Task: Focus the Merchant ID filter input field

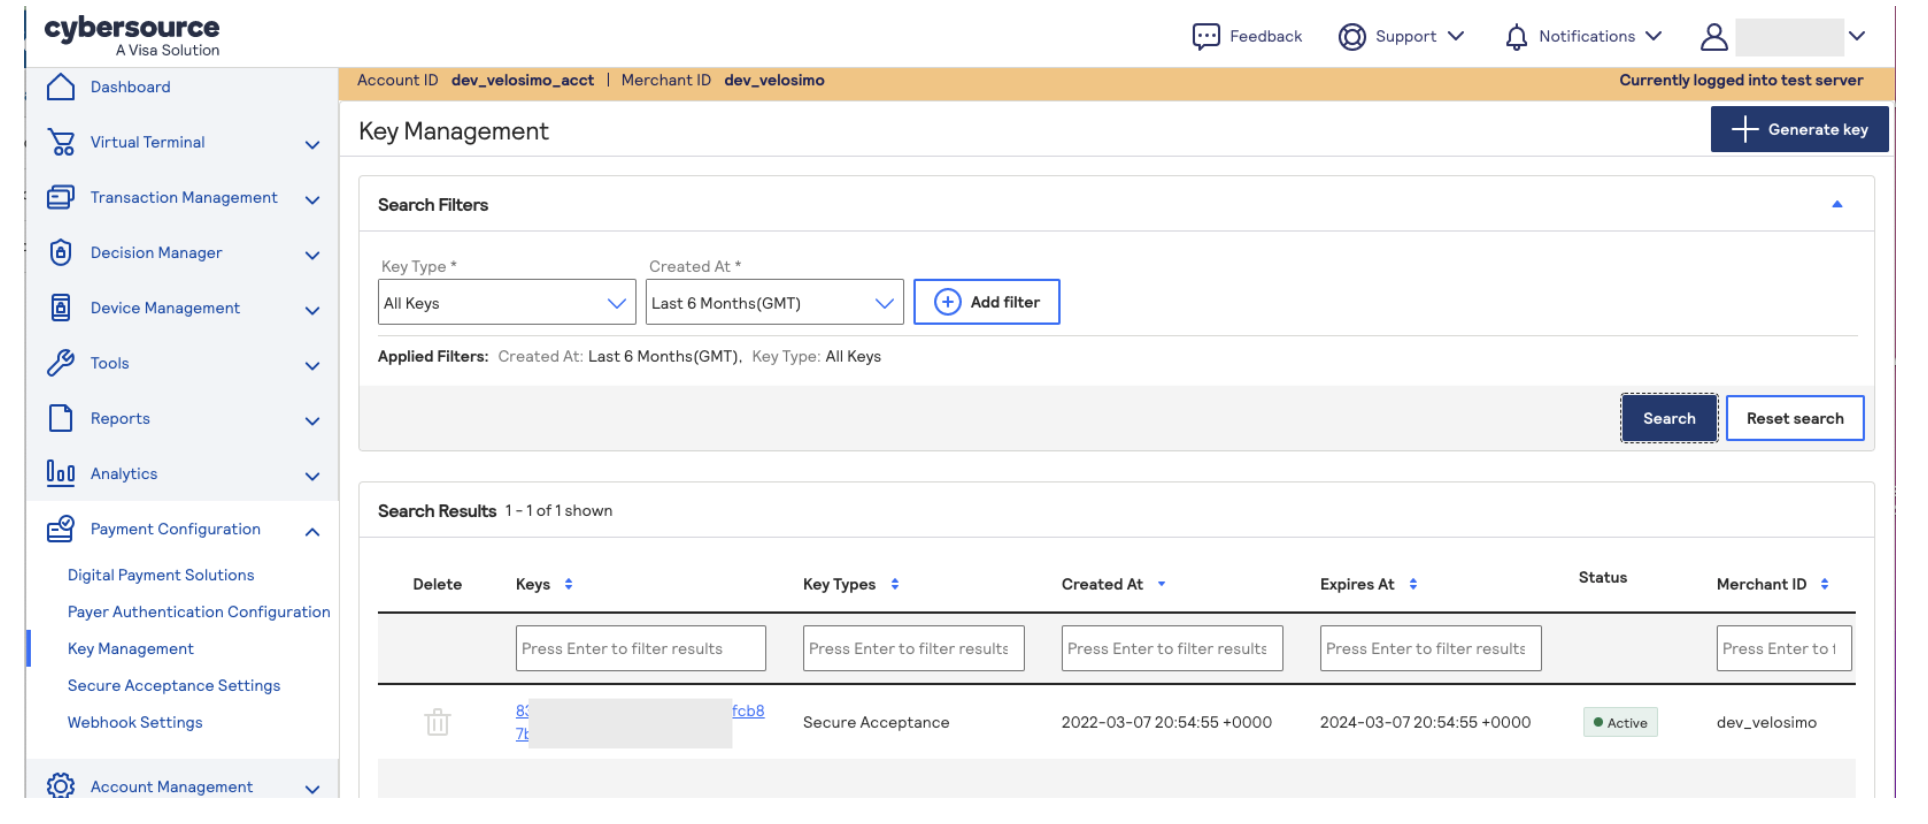Action: 1784,648
